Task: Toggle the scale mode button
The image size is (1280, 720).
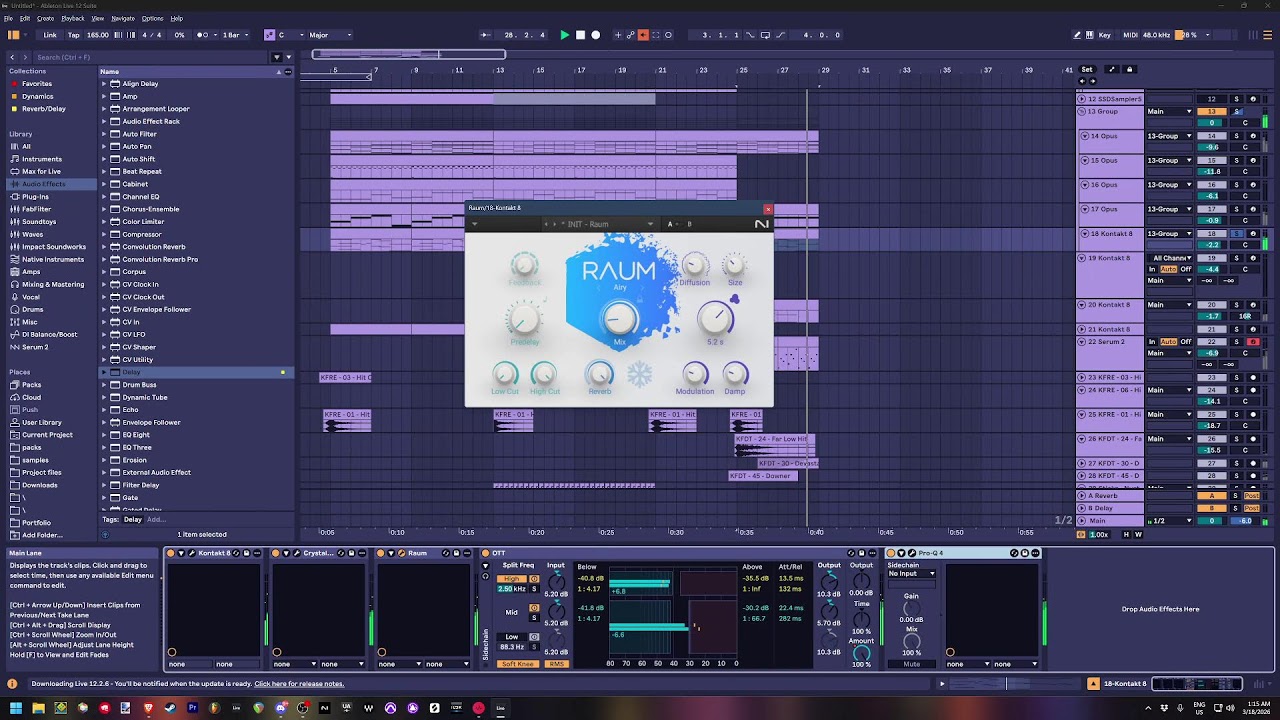Action: pyautogui.click(x=269, y=35)
